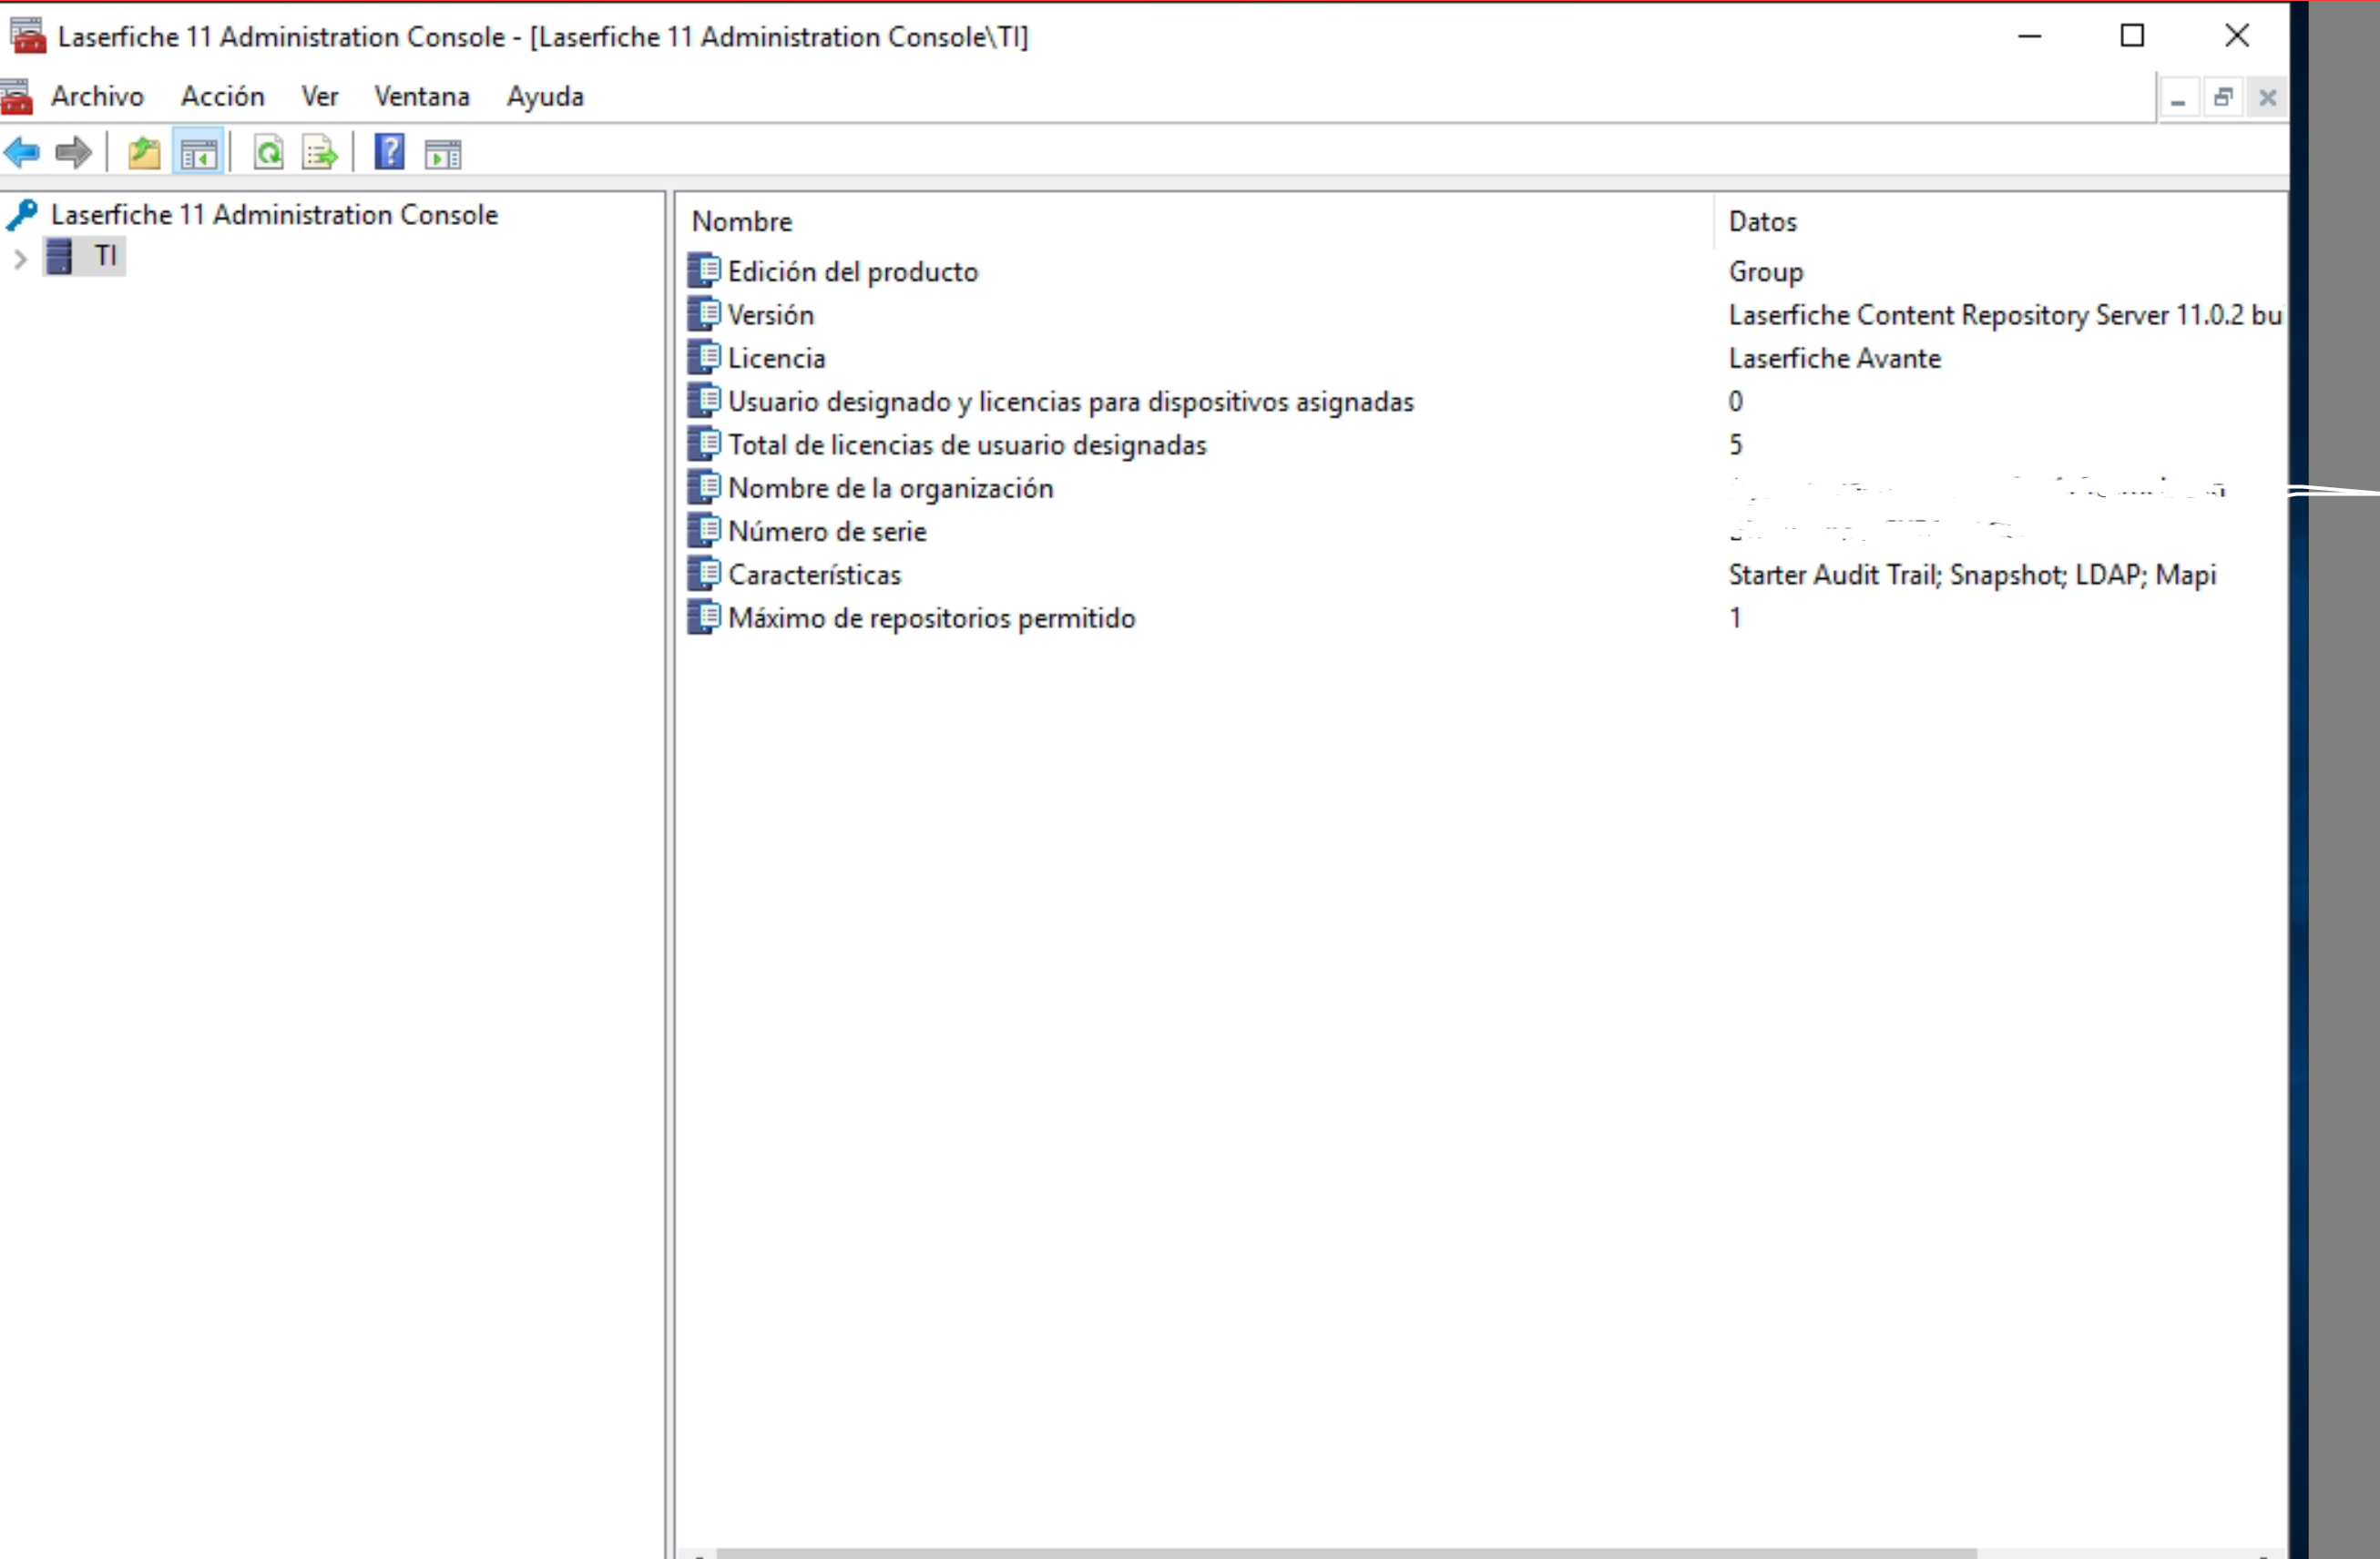The height and width of the screenshot is (1559, 2380).
Task: Select the Licencia row label
Action: (777, 357)
